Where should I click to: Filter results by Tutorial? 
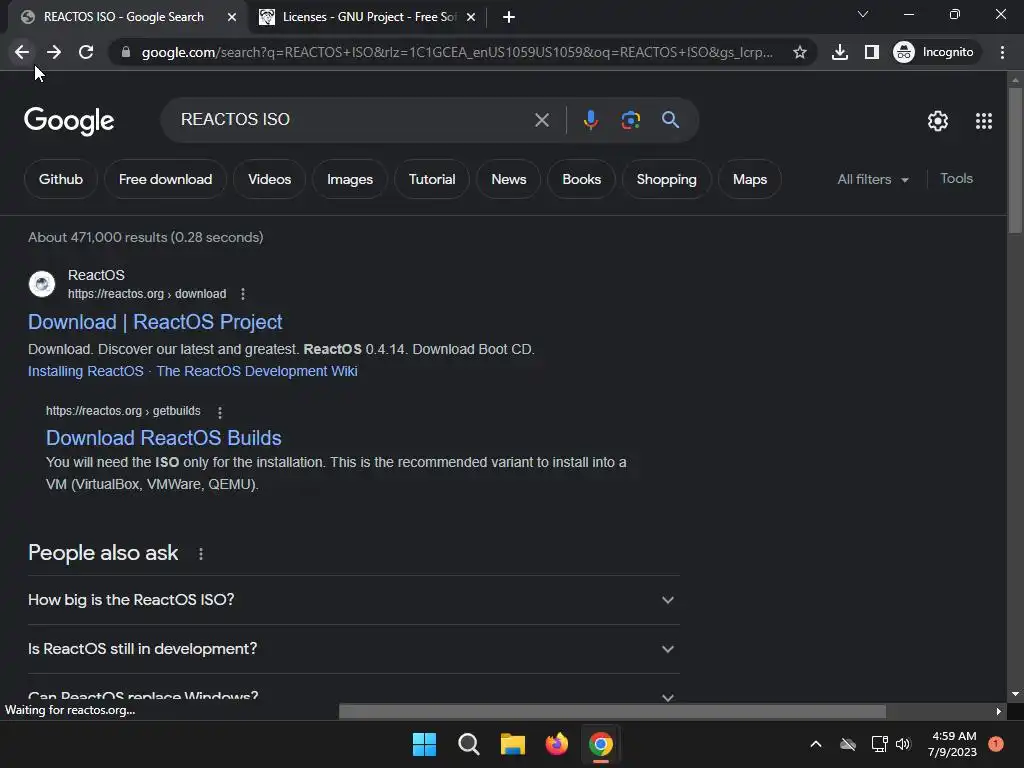click(x=432, y=180)
